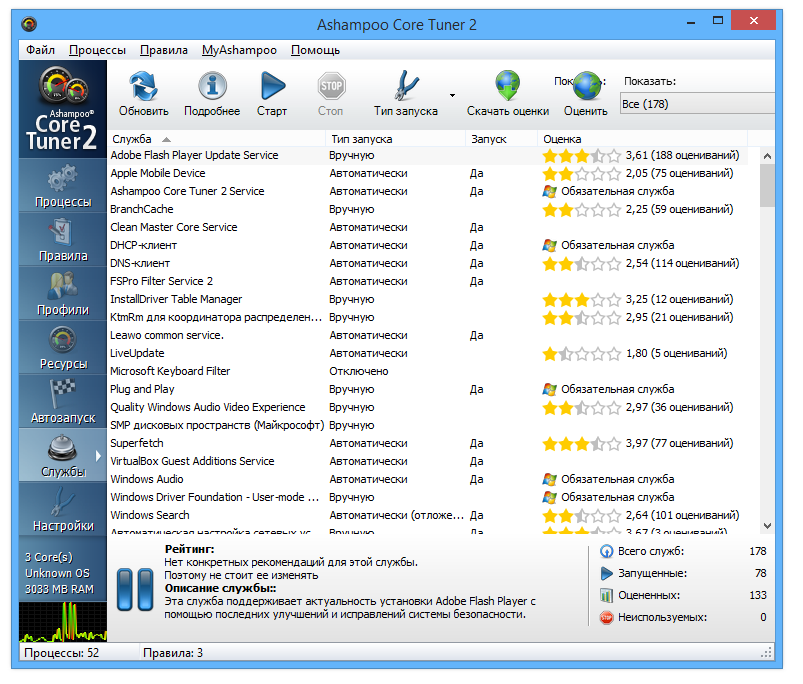Click the title bar app icon
The height and width of the screenshot is (684, 803).
(x=29, y=24)
